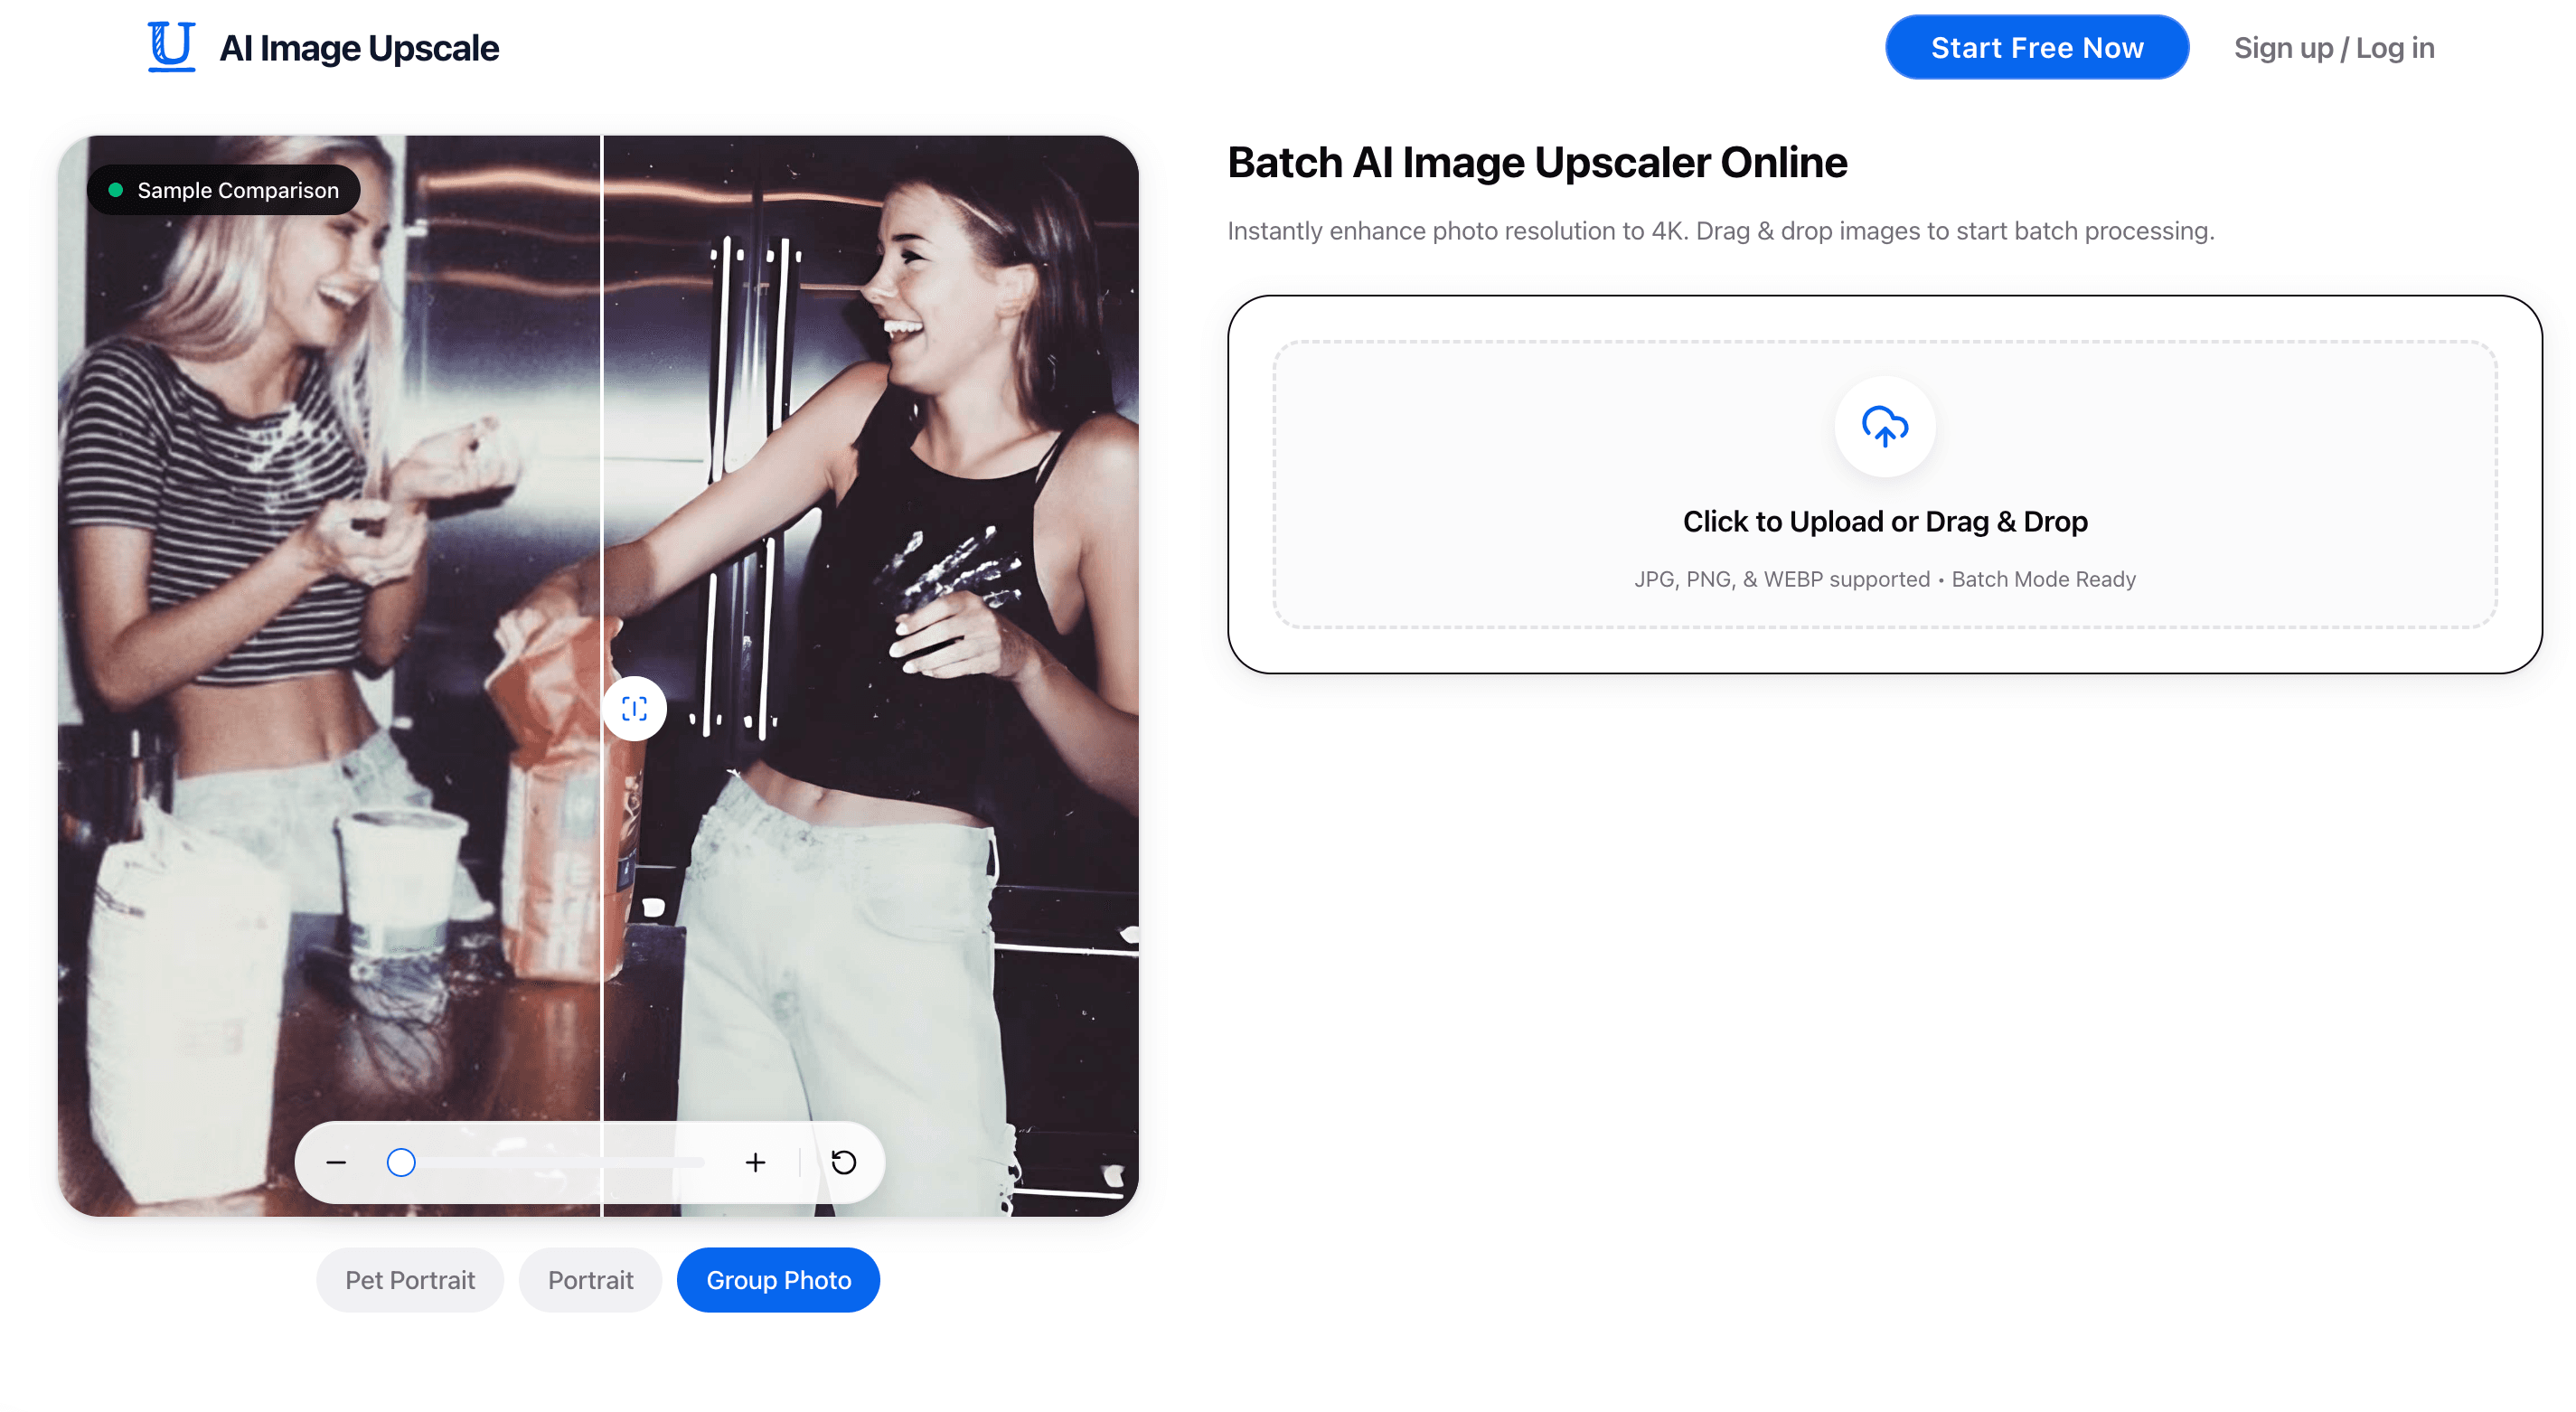Viewport: 2576px width, 1412px height.
Task: Click the circular upload icon above the drop zone
Action: tap(1884, 426)
